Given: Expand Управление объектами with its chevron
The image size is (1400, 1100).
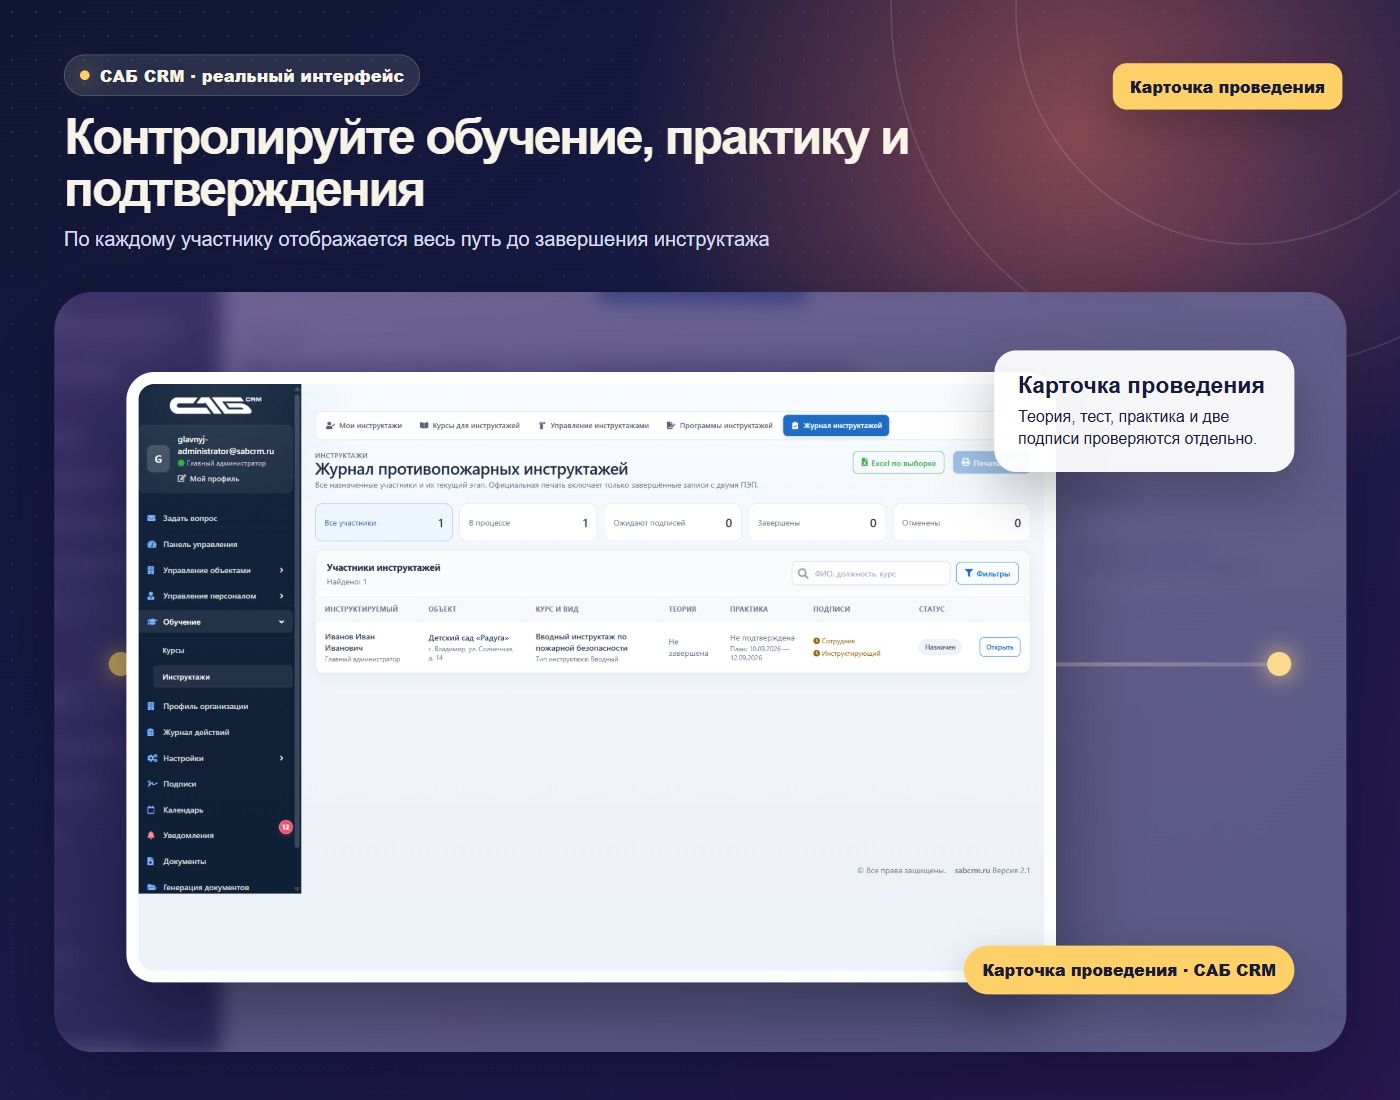Looking at the screenshot, I should (281, 570).
